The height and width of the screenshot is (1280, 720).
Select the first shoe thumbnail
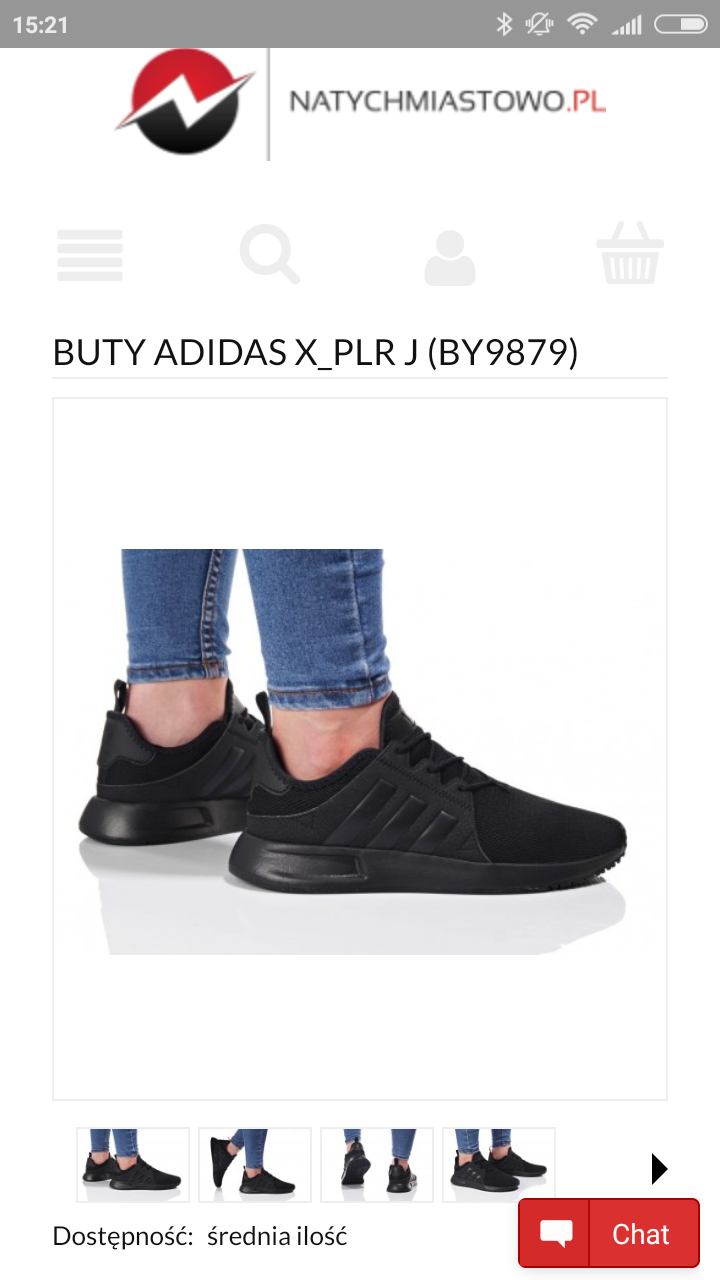133,1164
